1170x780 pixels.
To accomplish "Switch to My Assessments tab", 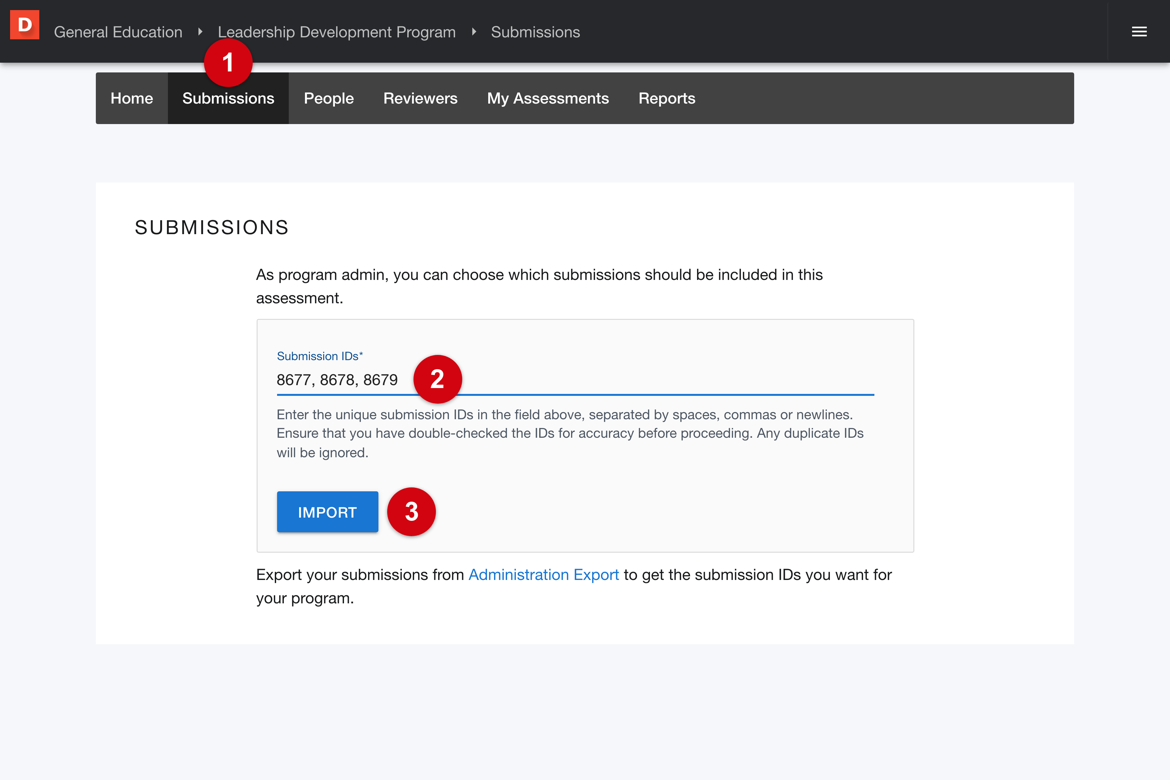I will (548, 99).
